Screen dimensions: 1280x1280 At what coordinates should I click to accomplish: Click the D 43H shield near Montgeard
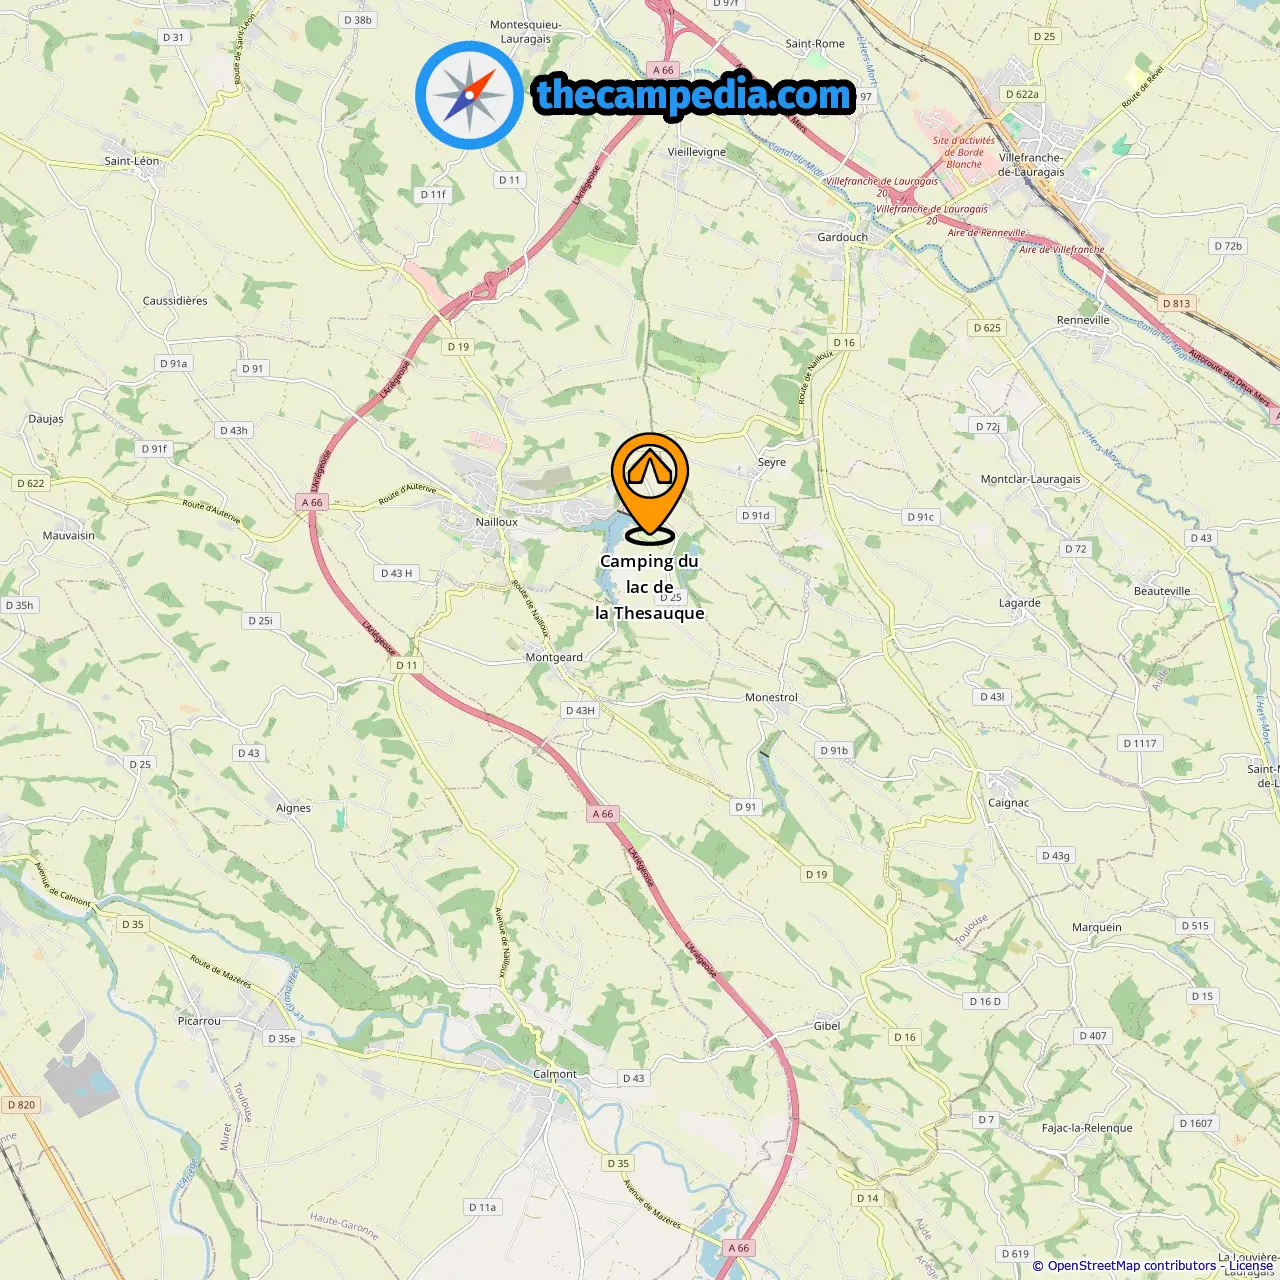580,710
